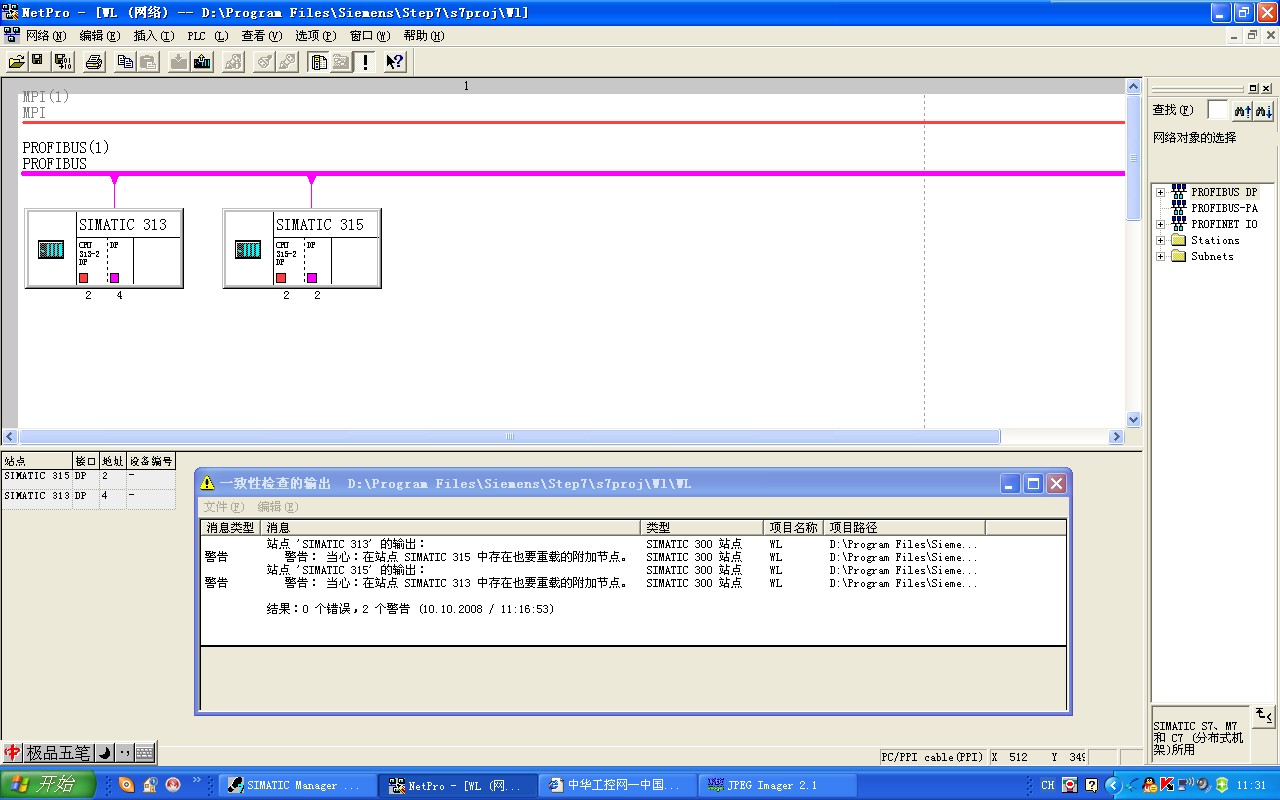Click the grayed Paste toolbar icon
Viewport: 1280px width, 800px height.
click(x=148, y=62)
